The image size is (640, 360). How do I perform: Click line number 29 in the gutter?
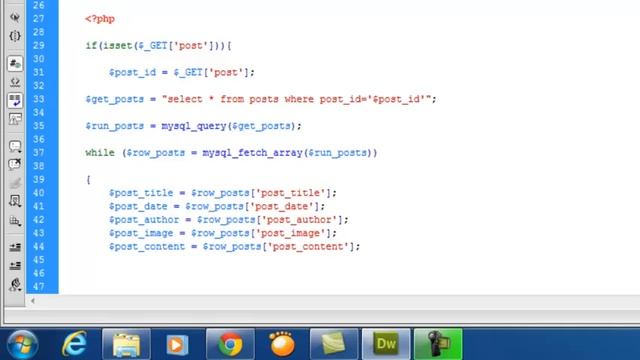pos(39,46)
